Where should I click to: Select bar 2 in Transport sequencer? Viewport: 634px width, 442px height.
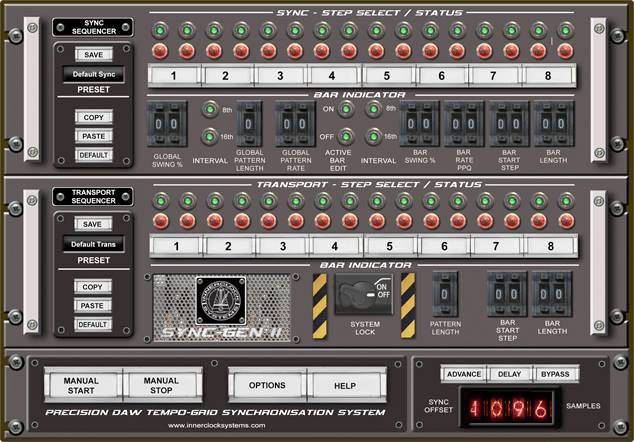point(228,246)
